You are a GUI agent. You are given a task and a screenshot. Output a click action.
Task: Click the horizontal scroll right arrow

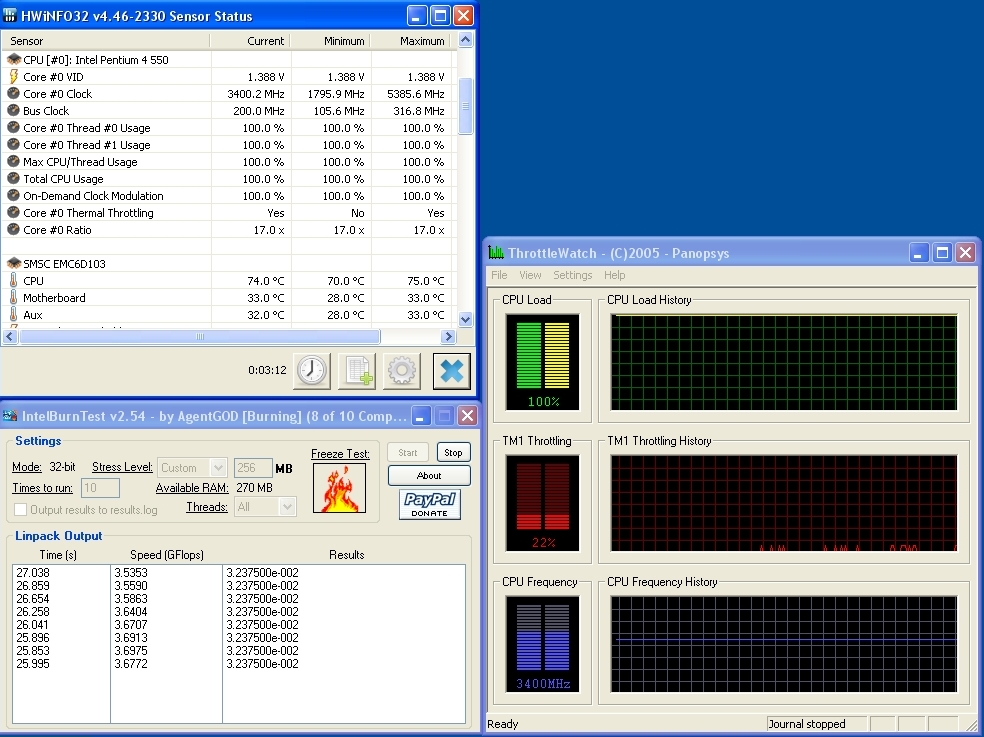pyautogui.click(x=447, y=336)
